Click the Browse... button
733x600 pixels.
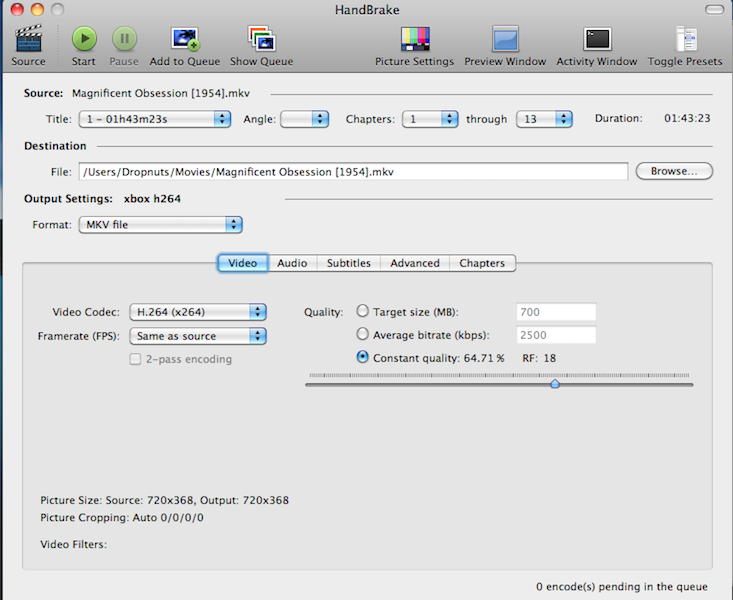click(674, 171)
